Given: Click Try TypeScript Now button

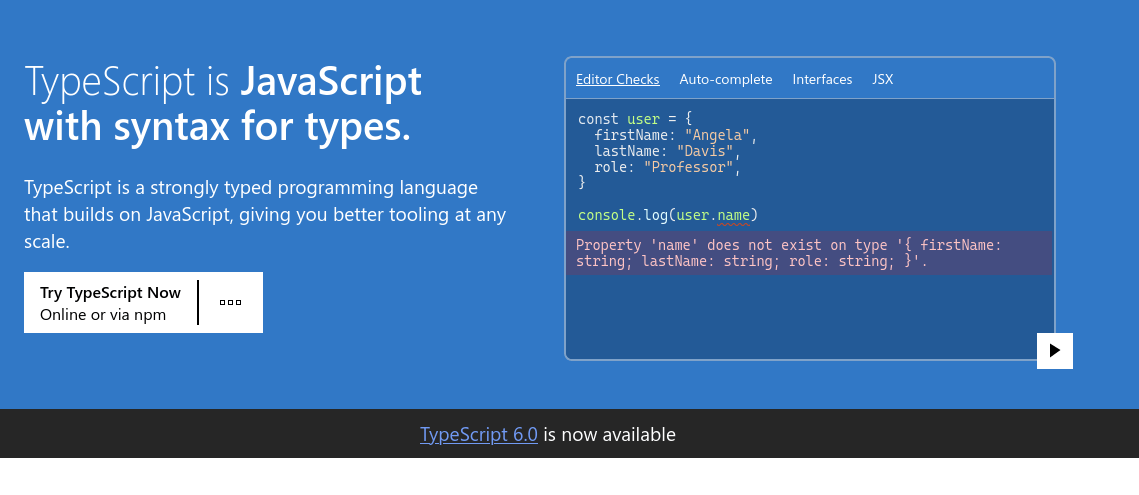Looking at the screenshot, I should (x=110, y=302).
